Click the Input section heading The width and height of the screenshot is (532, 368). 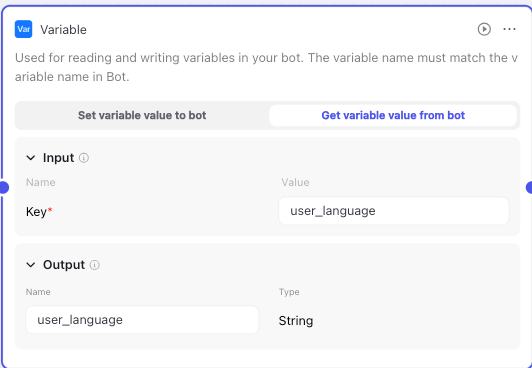(x=58, y=158)
